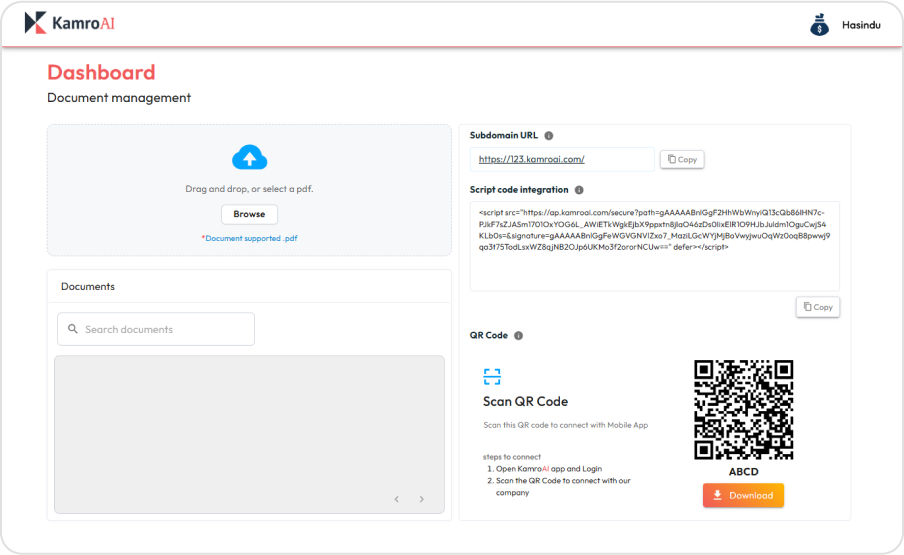Click the blue scan frame icon
Viewport: 904px width, 555px height.
click(492, 377)
